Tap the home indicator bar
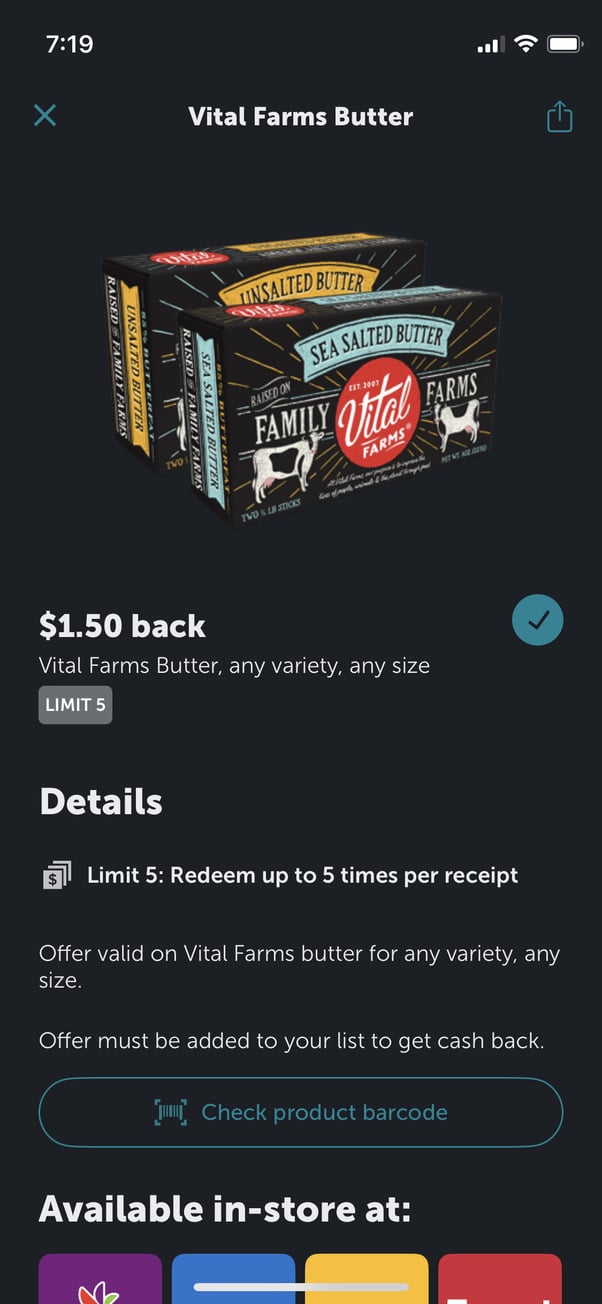 tap(301, 1287)
